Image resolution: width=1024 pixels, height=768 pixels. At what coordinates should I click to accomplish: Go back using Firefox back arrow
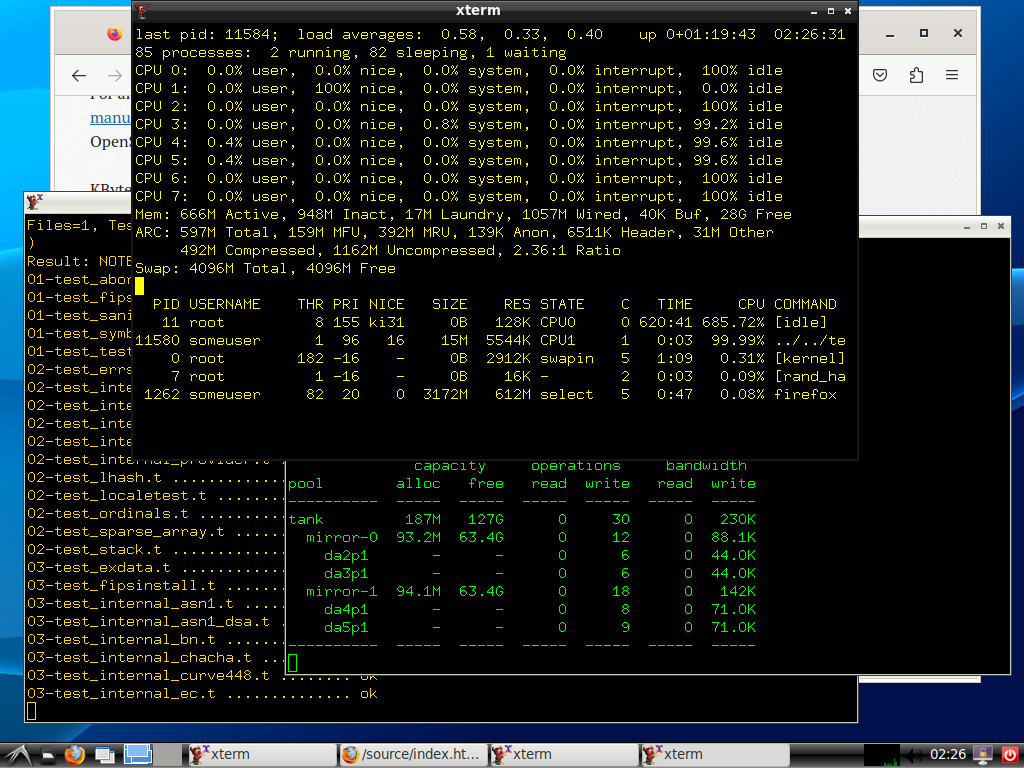80,76
